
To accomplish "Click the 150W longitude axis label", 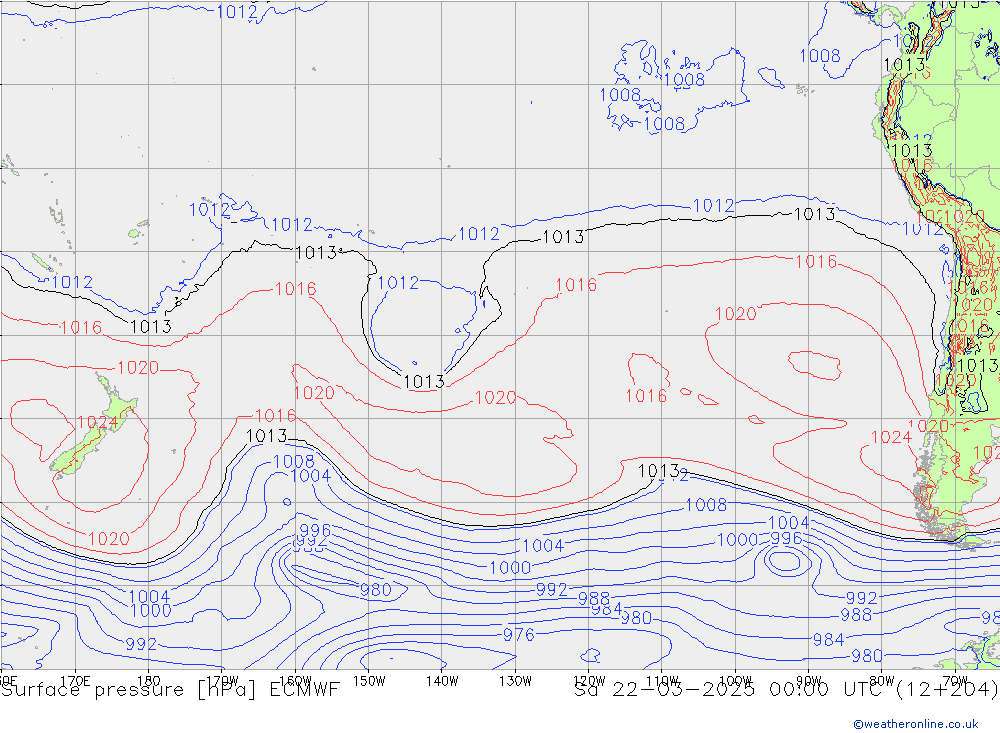I will [x=369, y=681].
